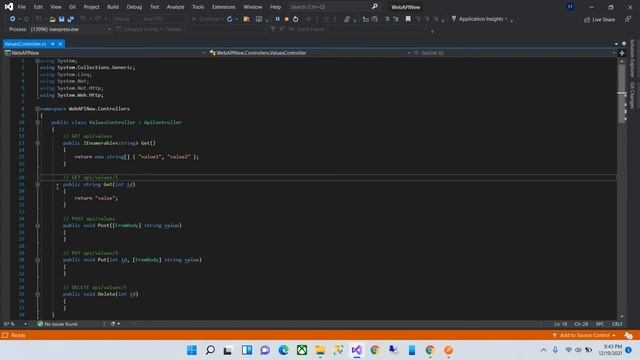Image resolution: width=640 pixels, height=360 pixels.
Task: Click the Visual Studio logo icon
Action: 9,7
